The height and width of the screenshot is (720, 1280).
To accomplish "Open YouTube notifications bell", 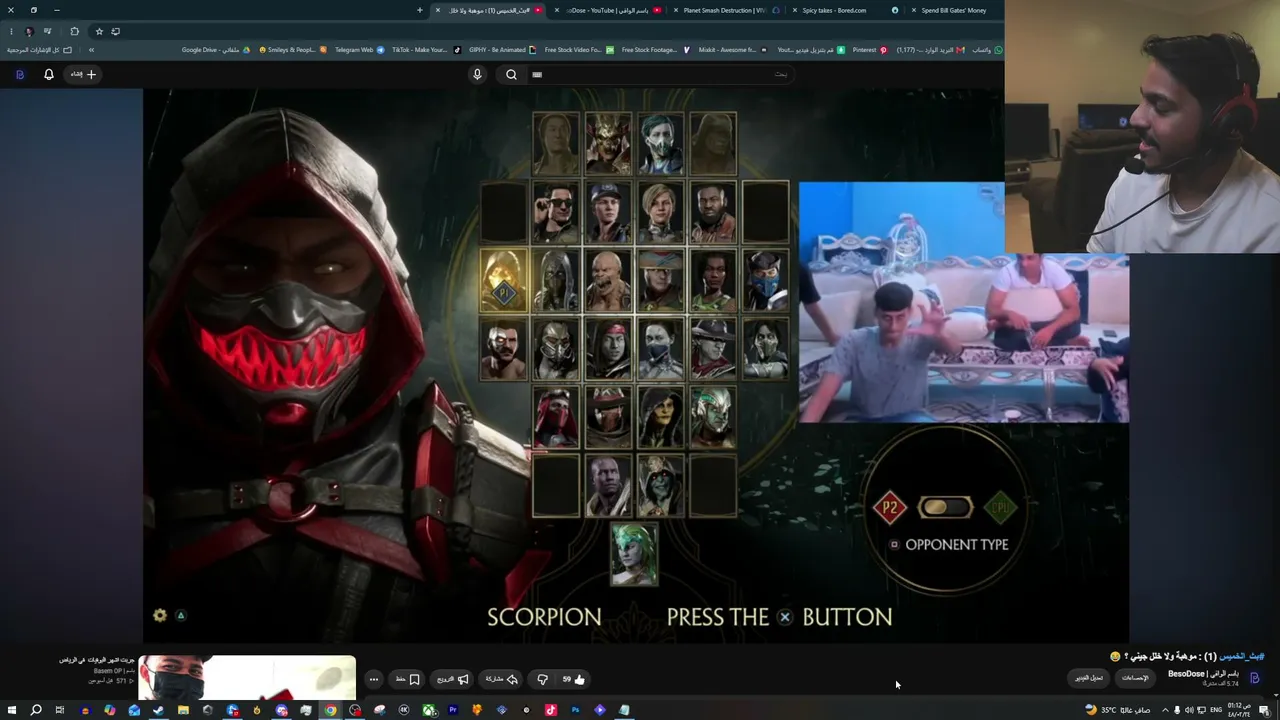I will (x=48, y=74).
